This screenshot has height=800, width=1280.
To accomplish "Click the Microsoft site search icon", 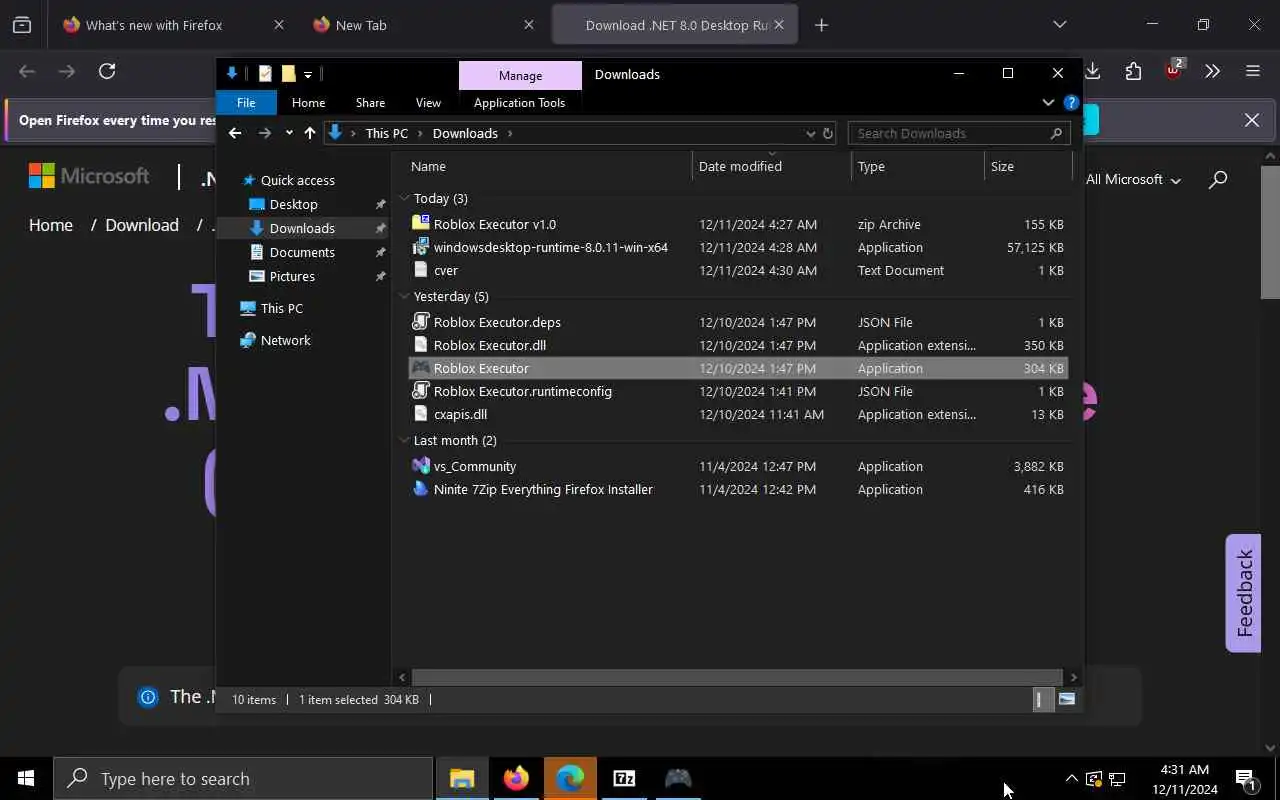I will 1218,180.
